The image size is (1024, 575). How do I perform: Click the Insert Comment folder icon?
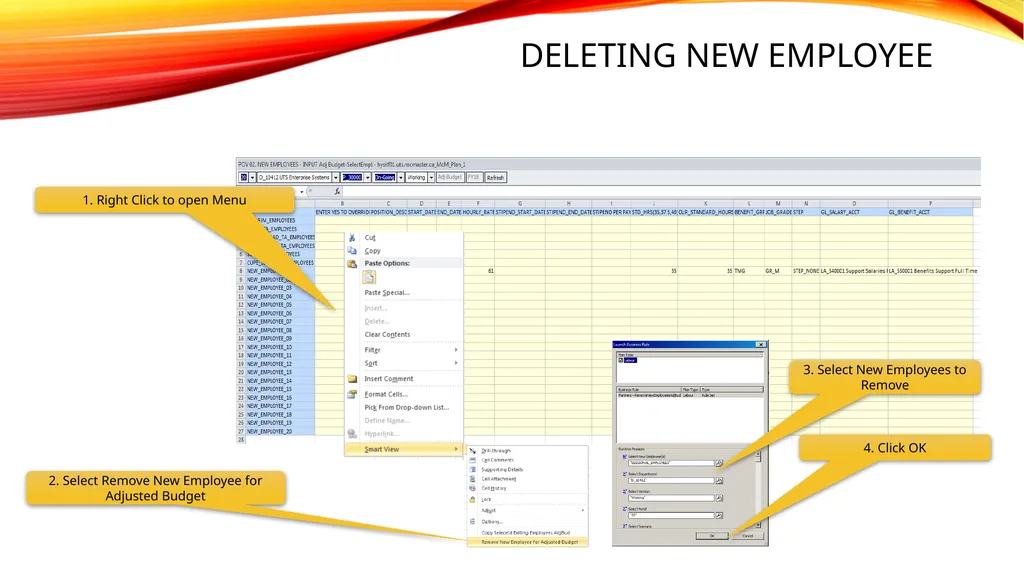point(352,379)
